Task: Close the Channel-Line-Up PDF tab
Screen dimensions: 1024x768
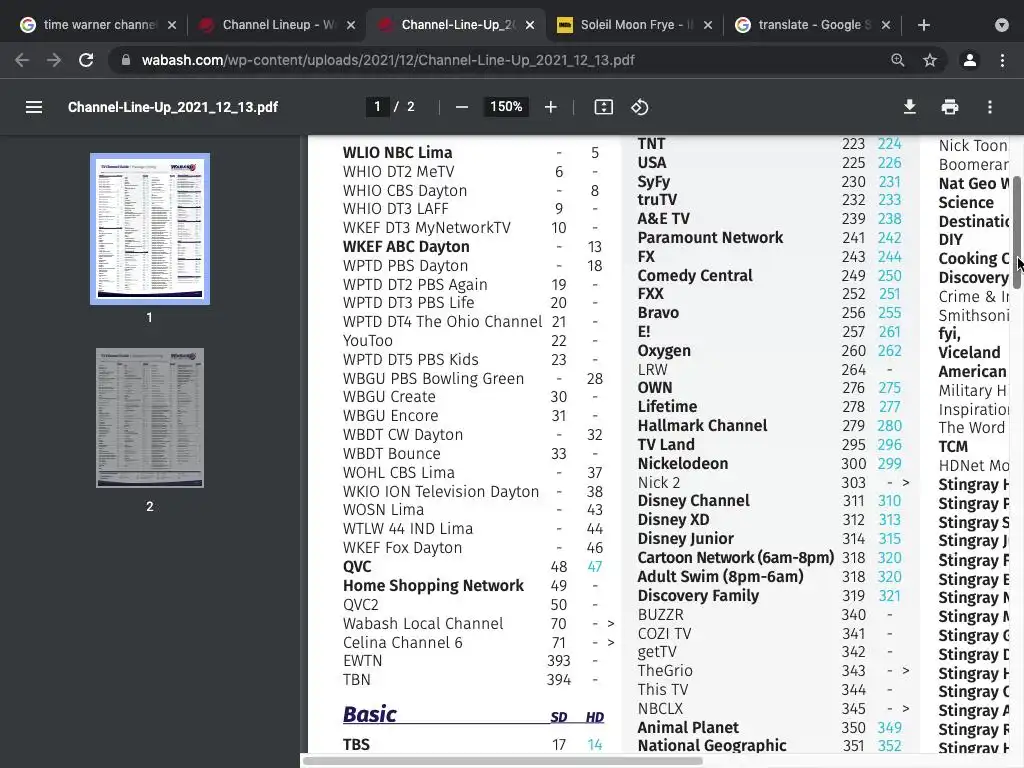Action: click(530, 25)
